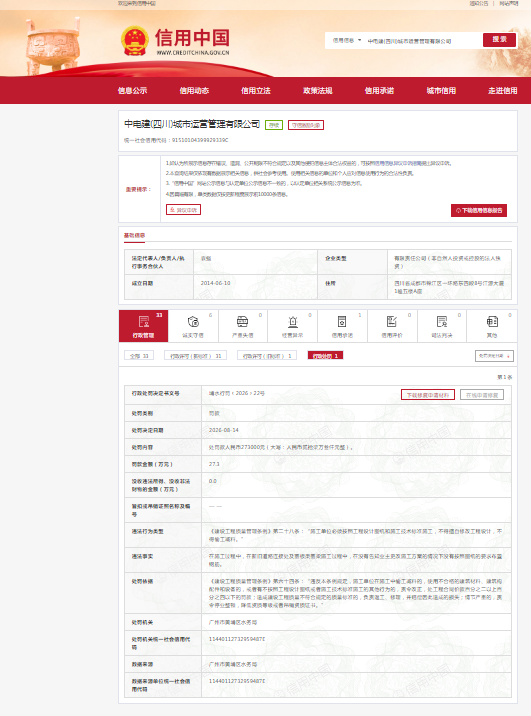Click the 处罚依据 description text
The image size is (531, 716).
click(356, 593)
